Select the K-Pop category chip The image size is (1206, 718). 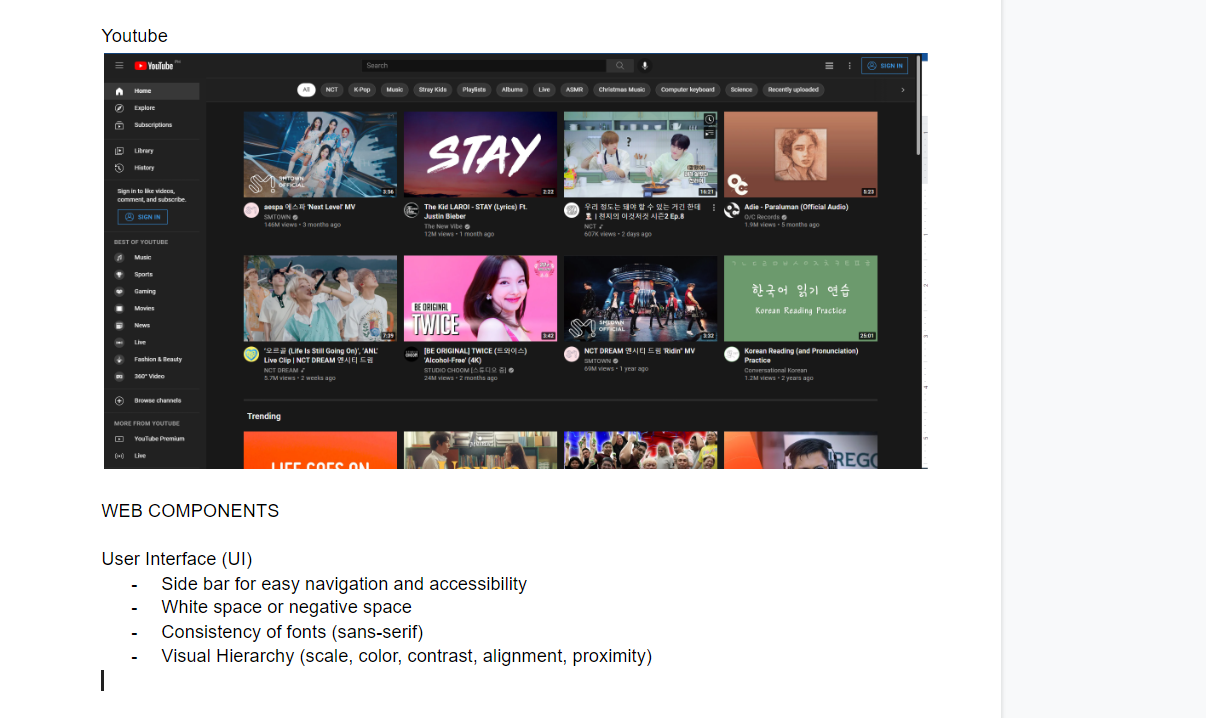[x=362, y=90]
